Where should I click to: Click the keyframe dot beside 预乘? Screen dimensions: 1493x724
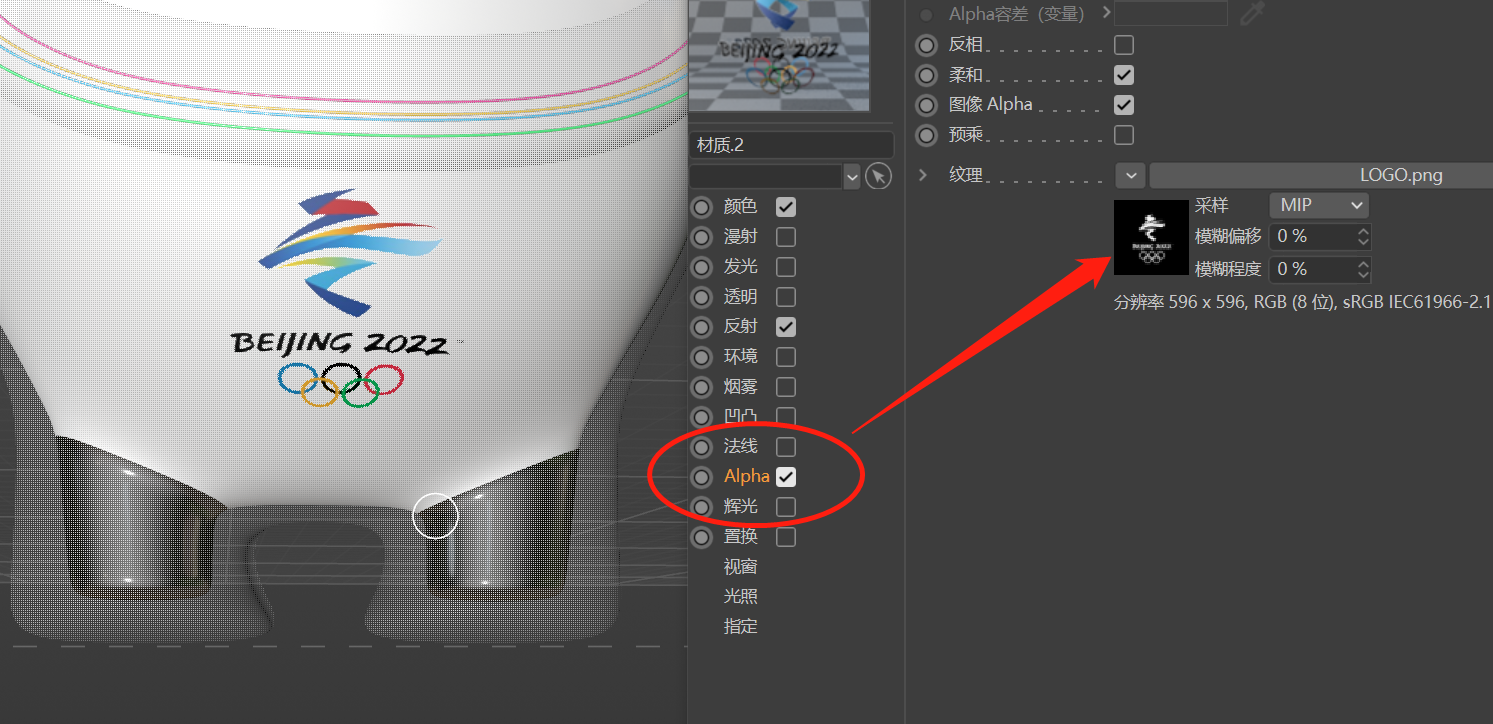pyautogui.click(x=927, y=135)
